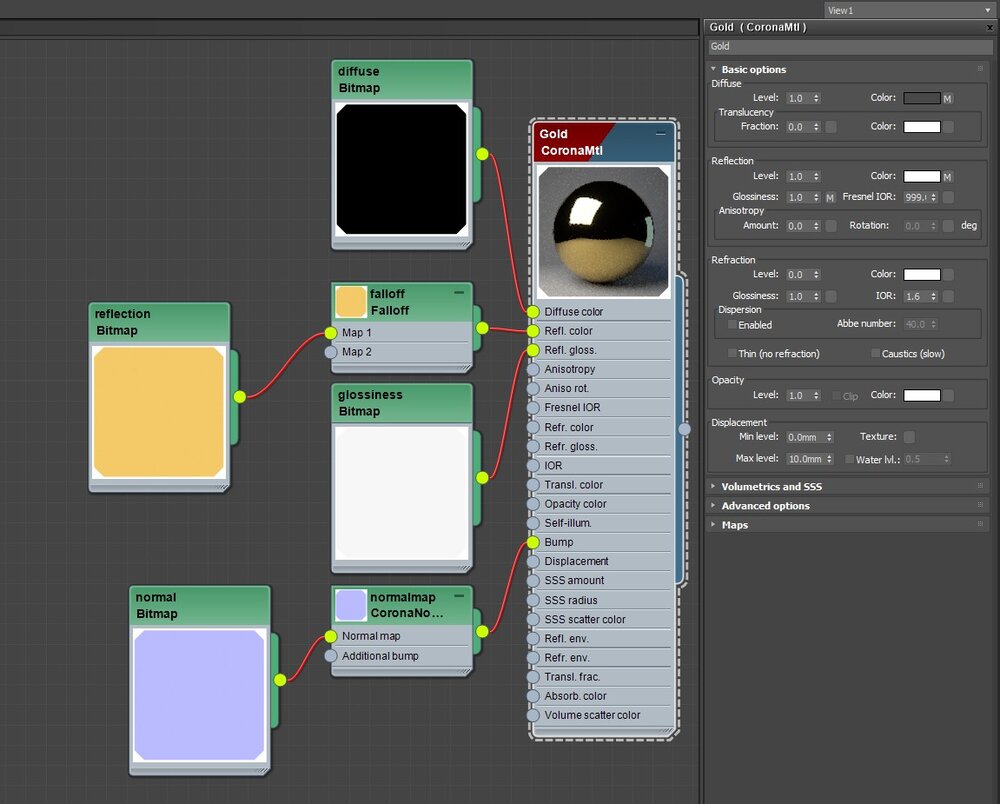Click the Glossiness map M button
Screen dimensions: 1000x804
coord(830,198)
